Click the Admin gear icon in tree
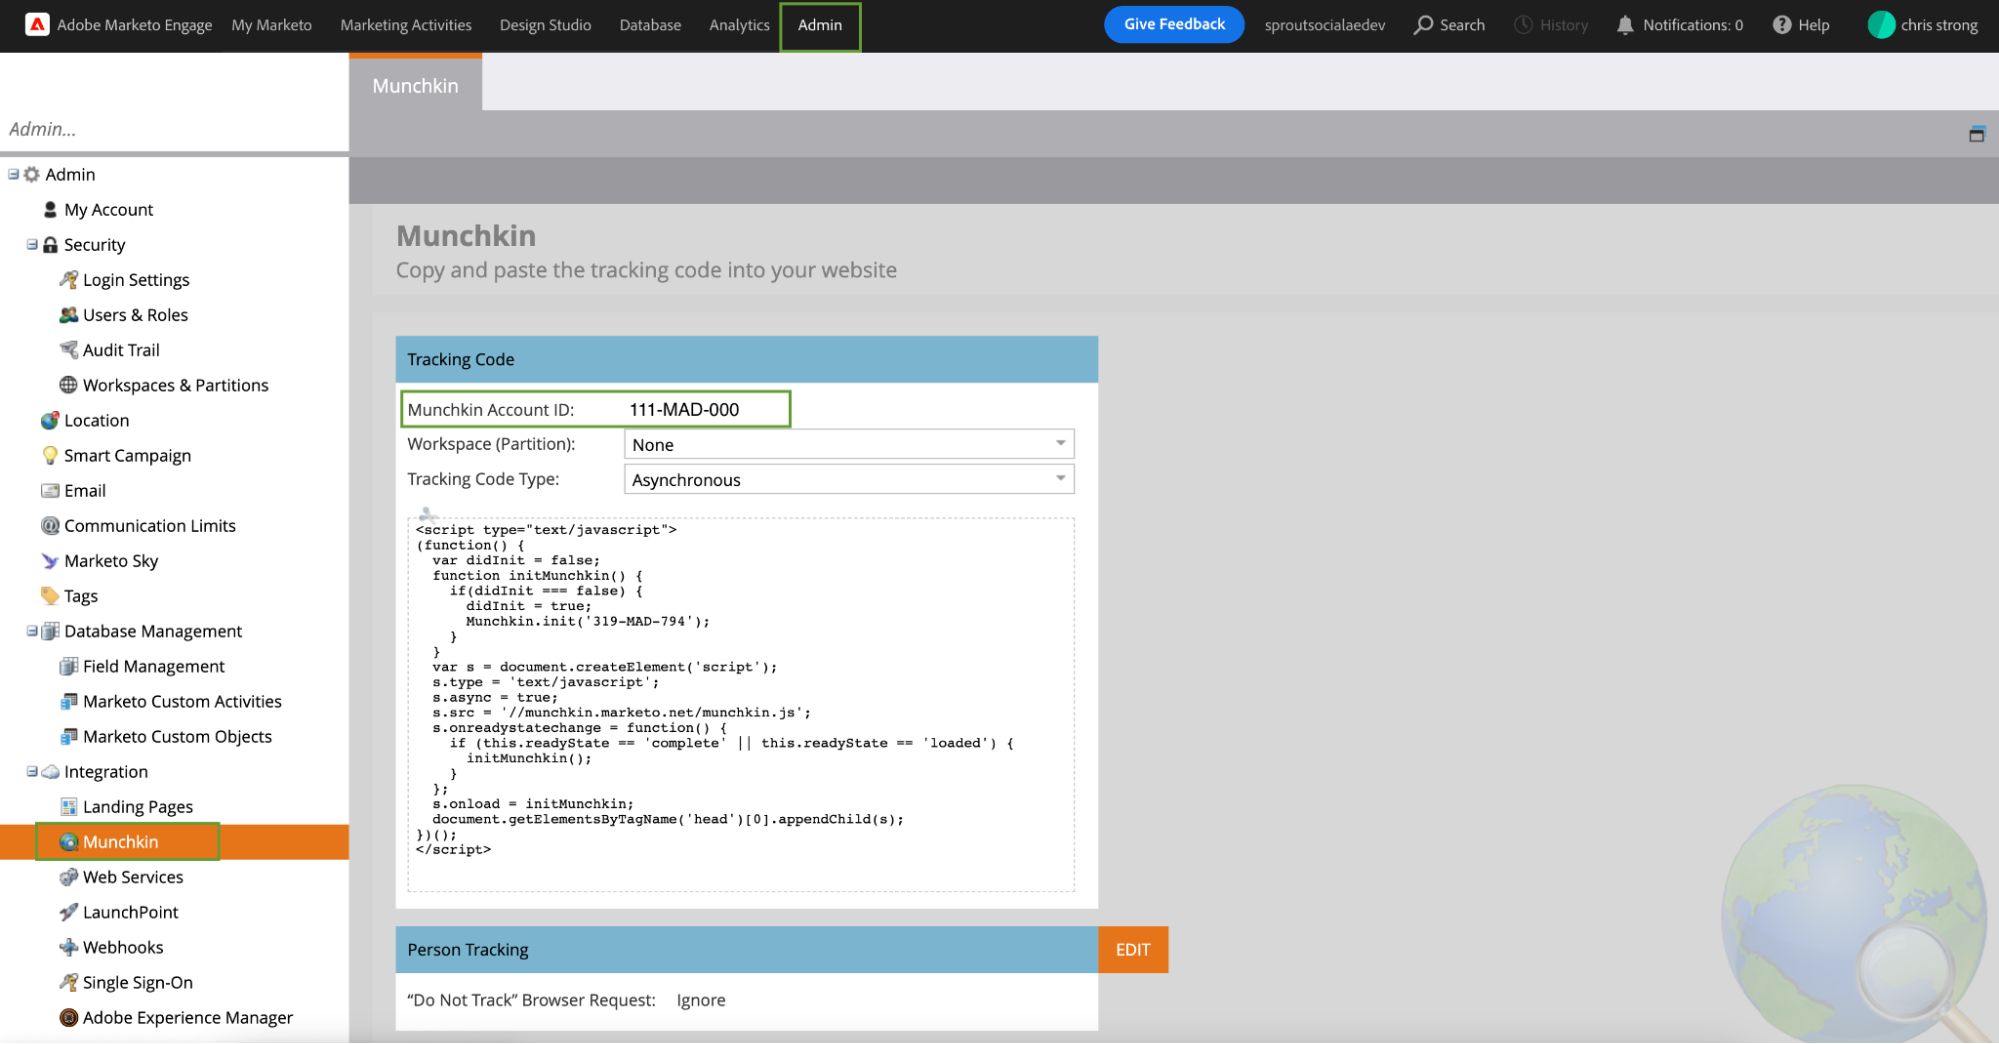Screen dimensions: 1999x1044 [32, 174]
